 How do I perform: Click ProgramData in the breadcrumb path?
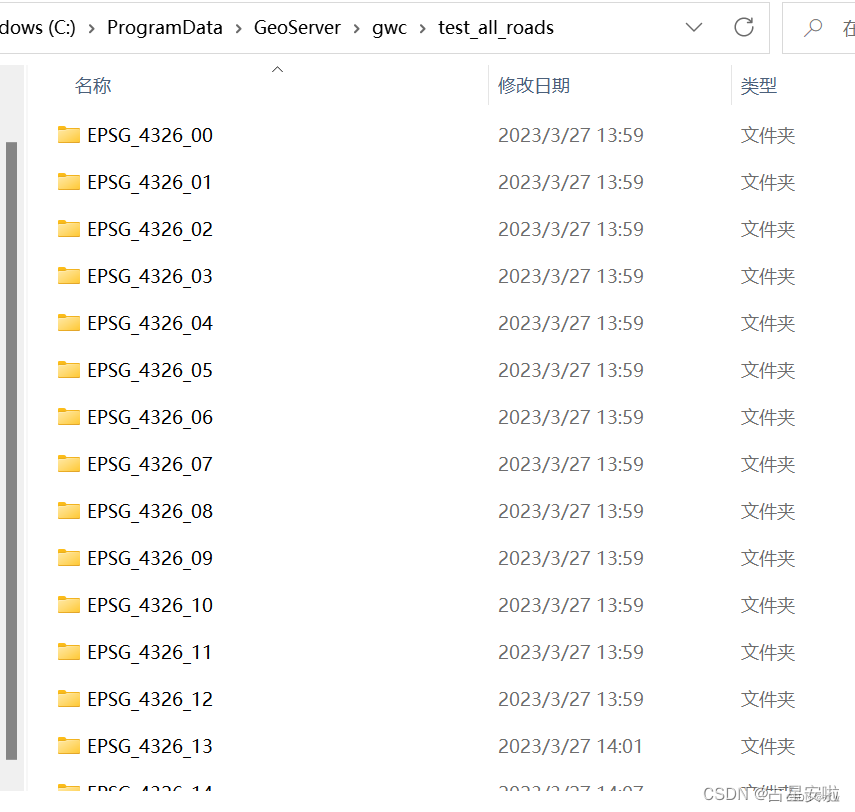tap(165, 27)
